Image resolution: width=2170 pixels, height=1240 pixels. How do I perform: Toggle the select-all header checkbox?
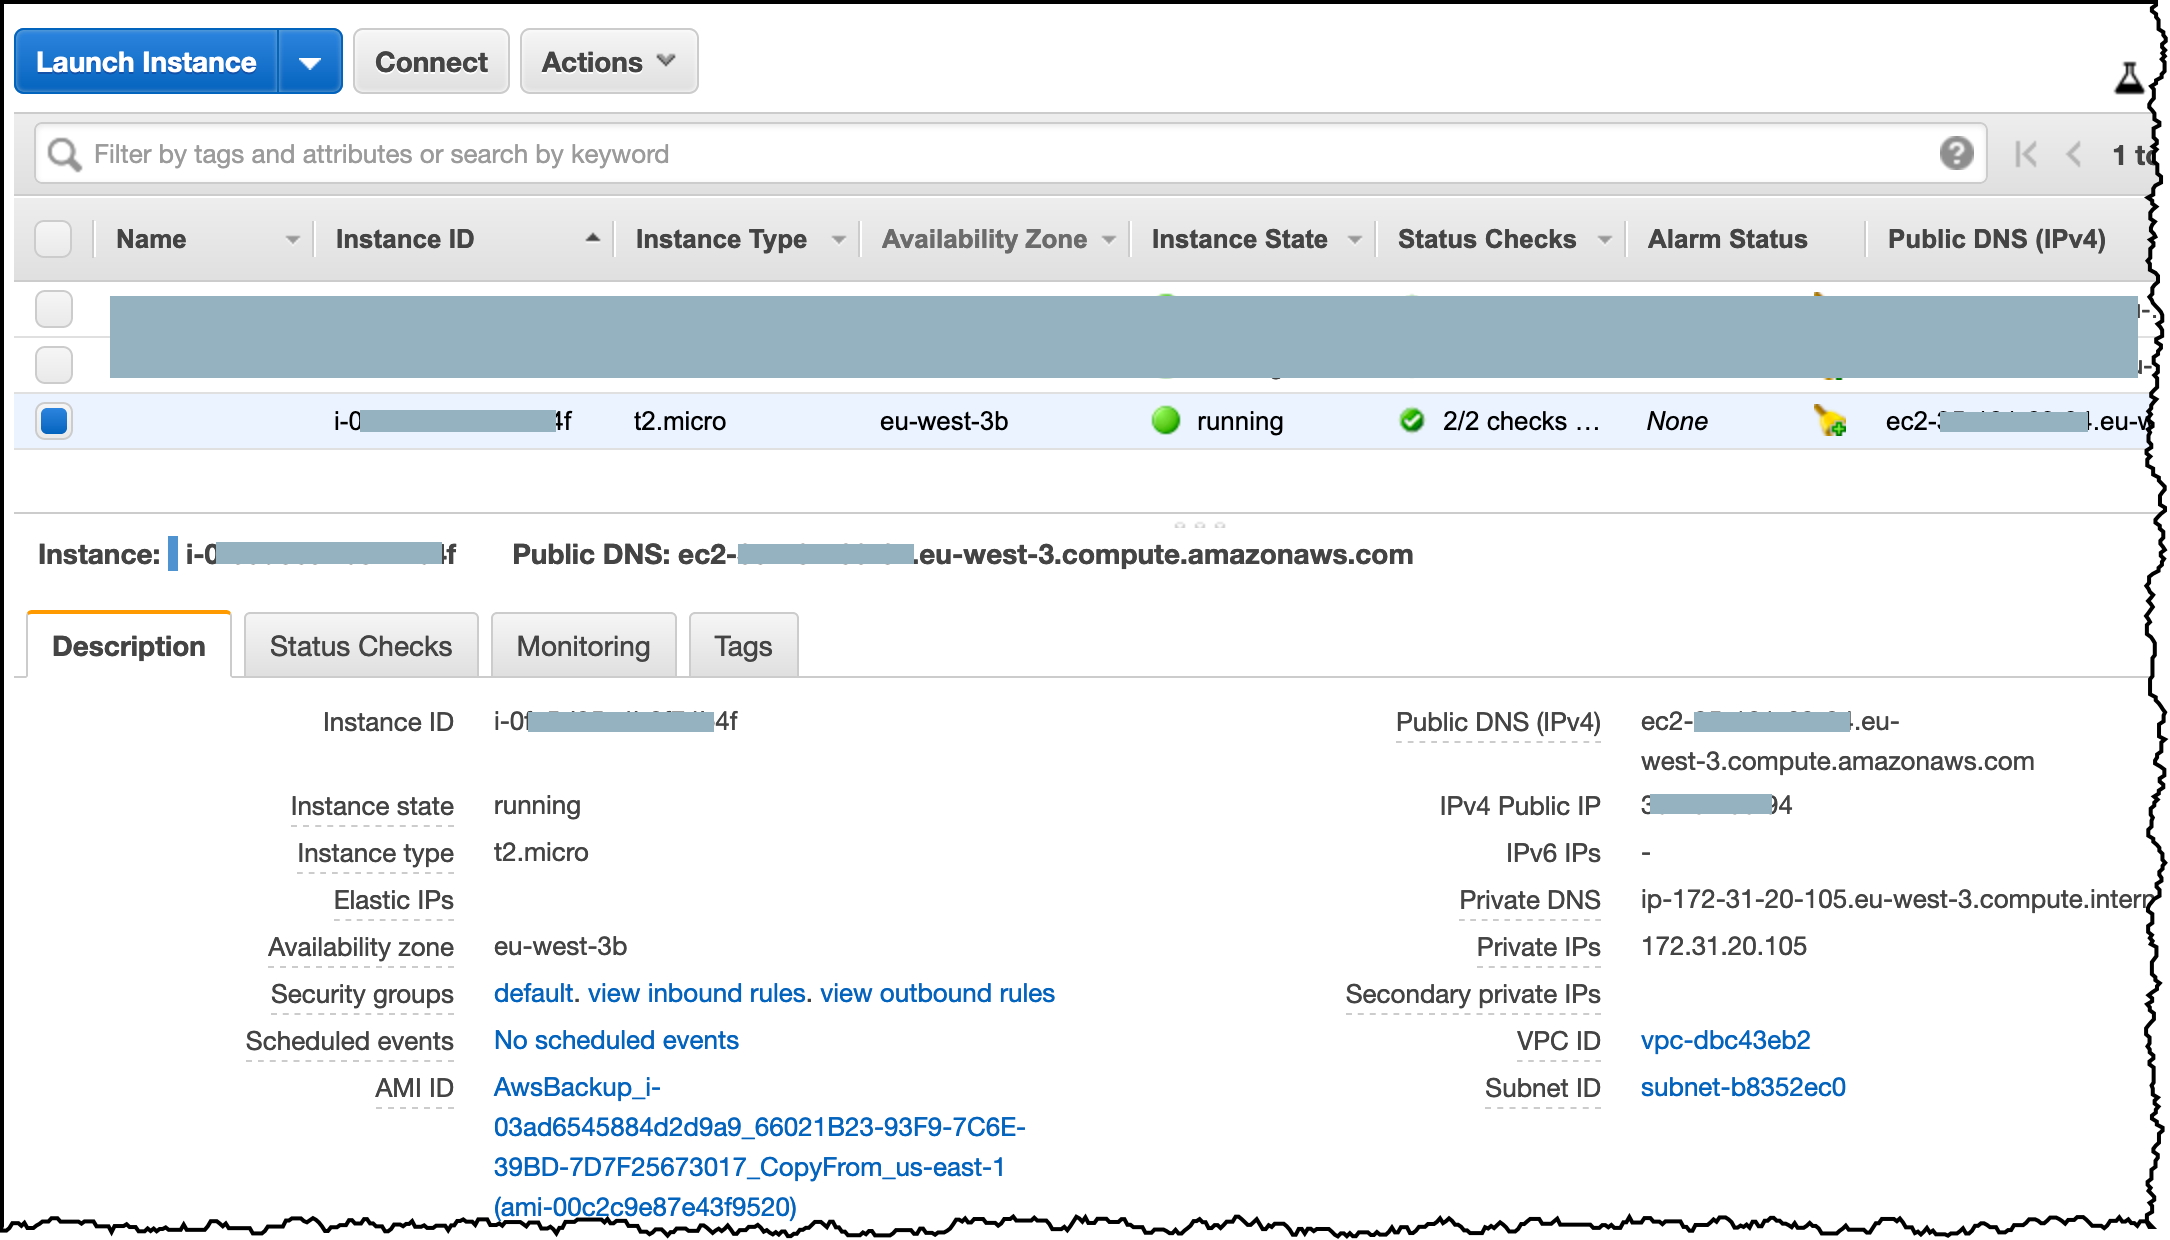pyautogui.click(x=53, y=239)
